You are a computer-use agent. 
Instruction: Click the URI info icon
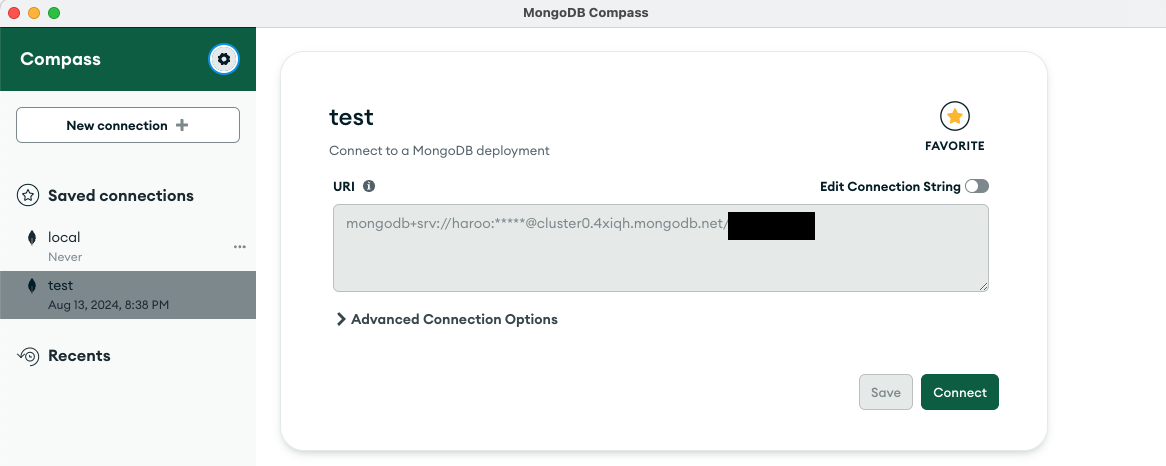point(369,186)
